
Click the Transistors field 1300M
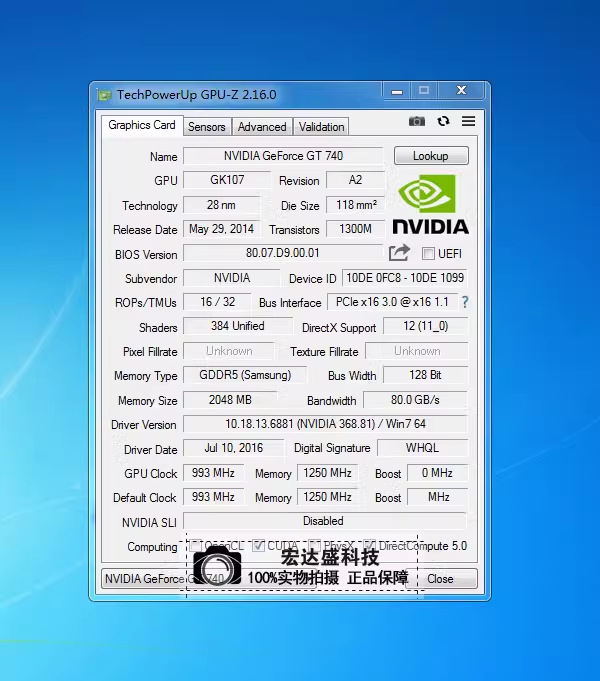click(355, 229)
